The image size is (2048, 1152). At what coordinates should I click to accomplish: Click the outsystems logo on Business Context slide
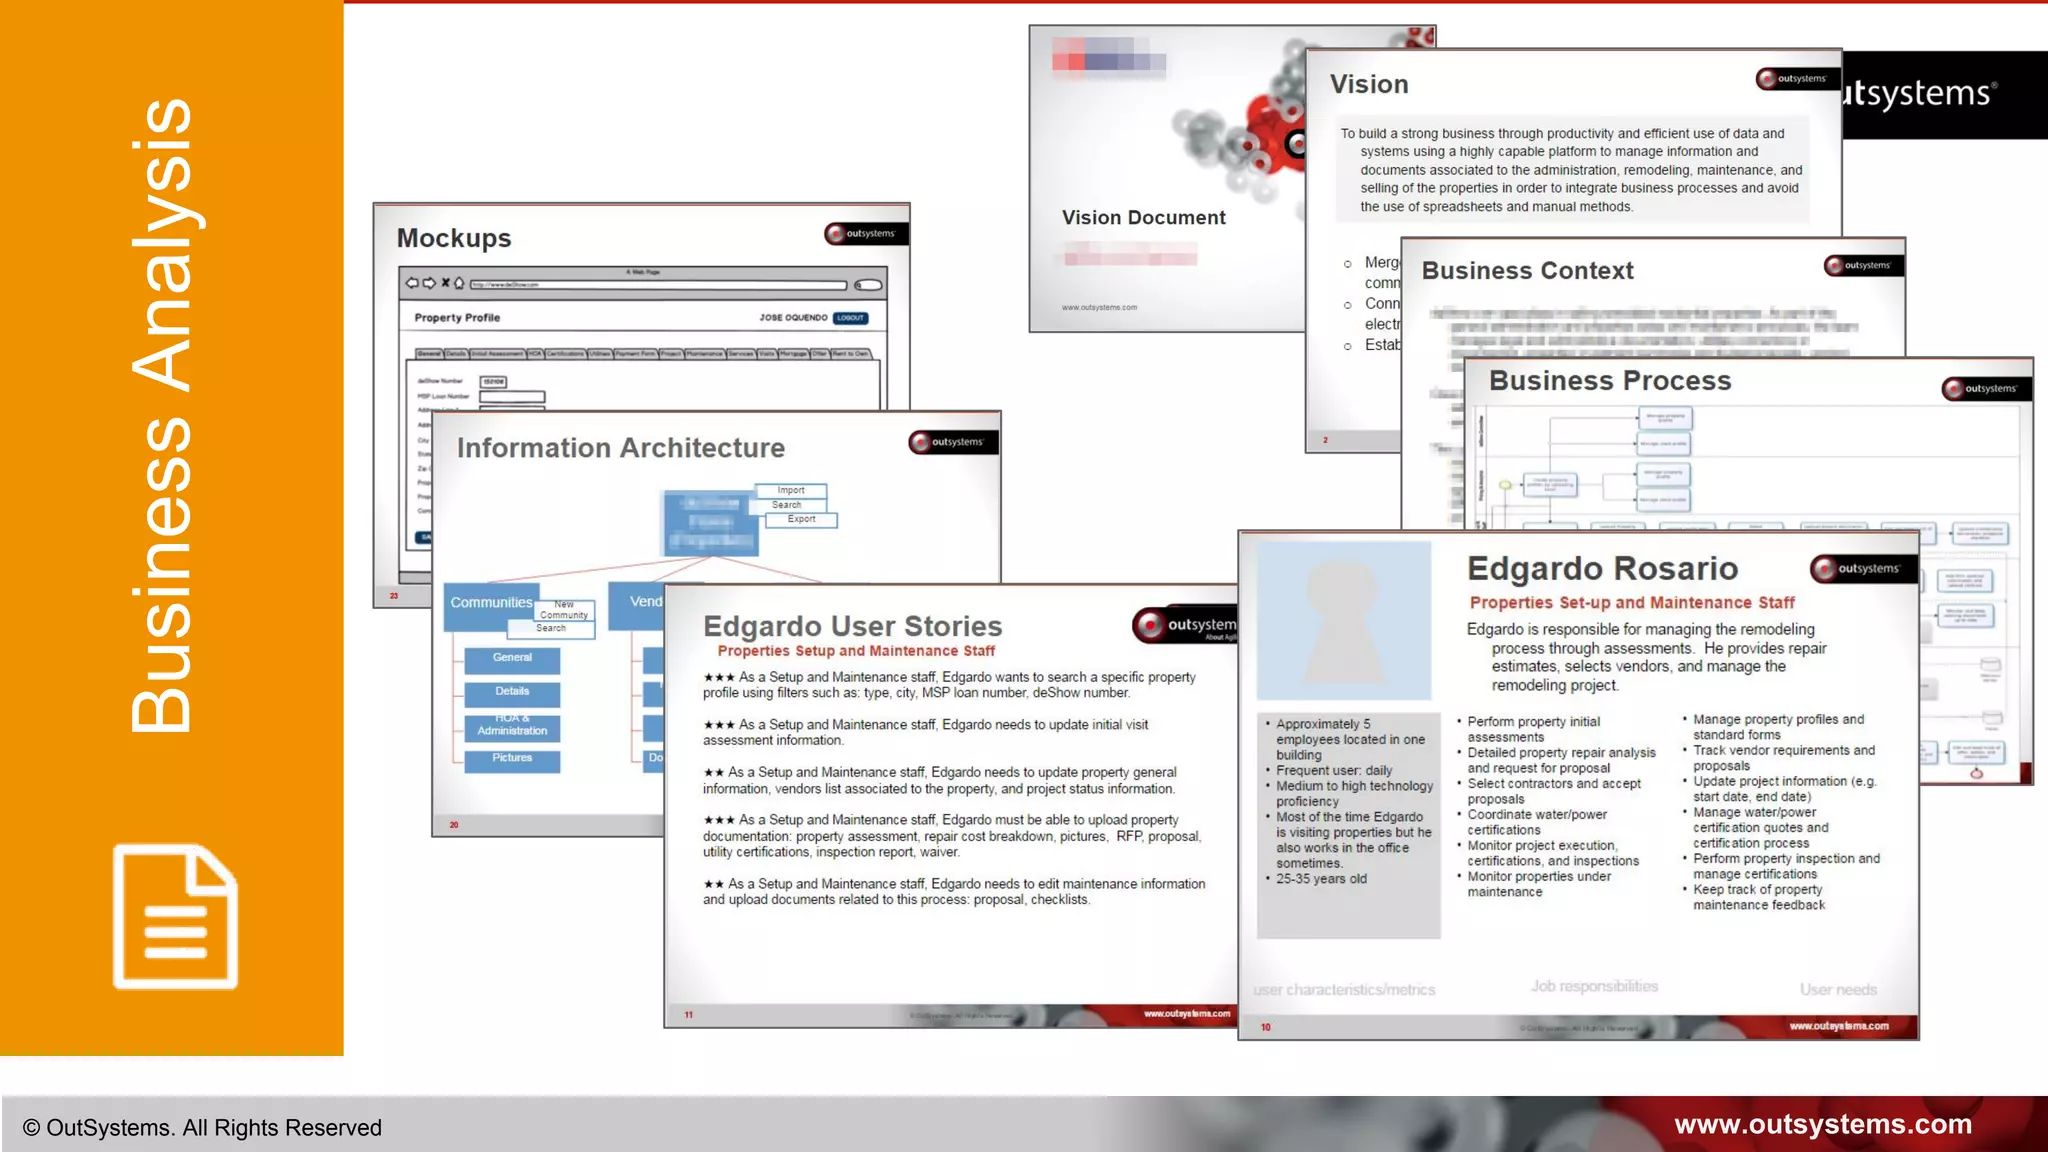click(1863, 265)
